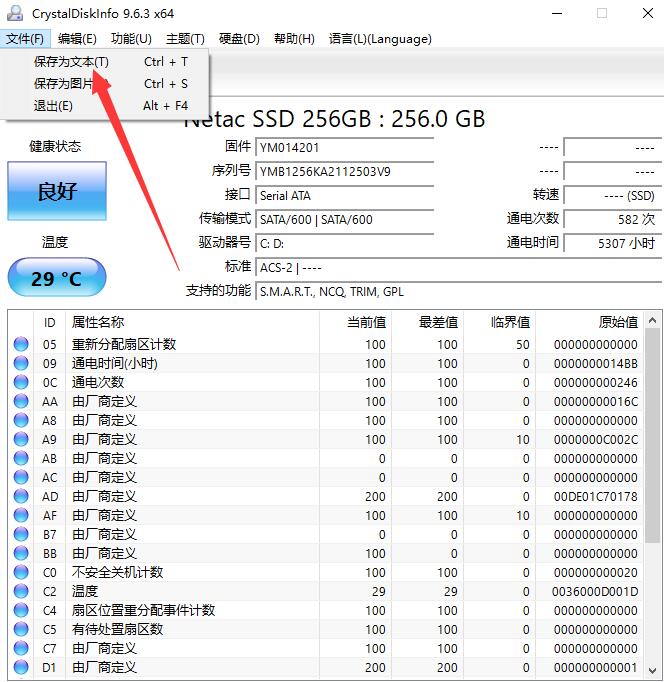The height and width of the screenshot is (682, 664).
Task: Click the 29 °C temperature button
Action: (x=57, y=277)
